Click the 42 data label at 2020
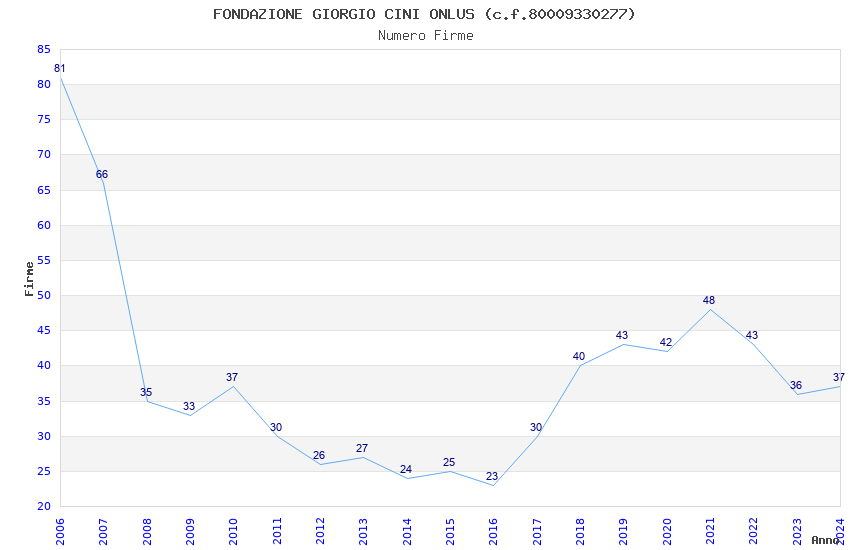The width and height of the screenshot is (850, 550). (666, 342)
